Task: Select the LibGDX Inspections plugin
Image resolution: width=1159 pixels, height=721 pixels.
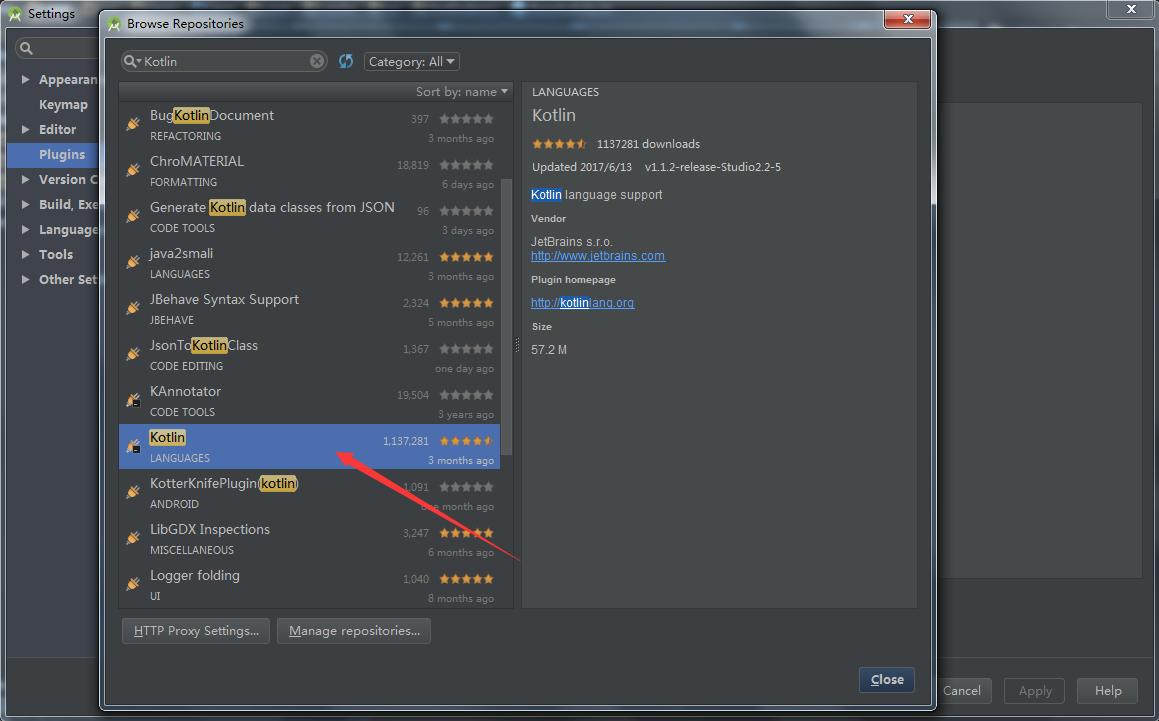Action: [310, 538]
